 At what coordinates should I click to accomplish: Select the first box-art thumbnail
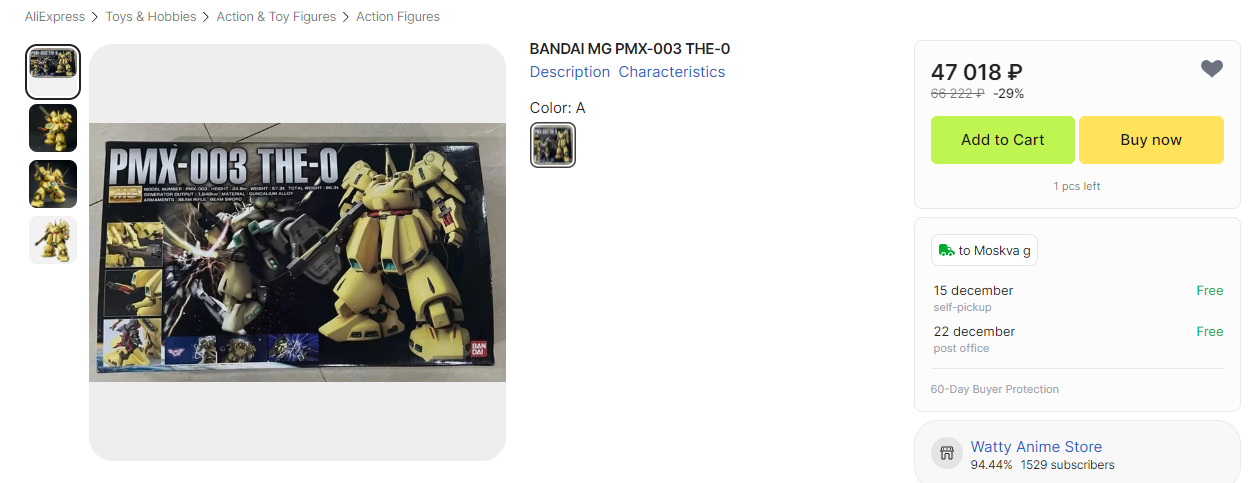[53, 71]
